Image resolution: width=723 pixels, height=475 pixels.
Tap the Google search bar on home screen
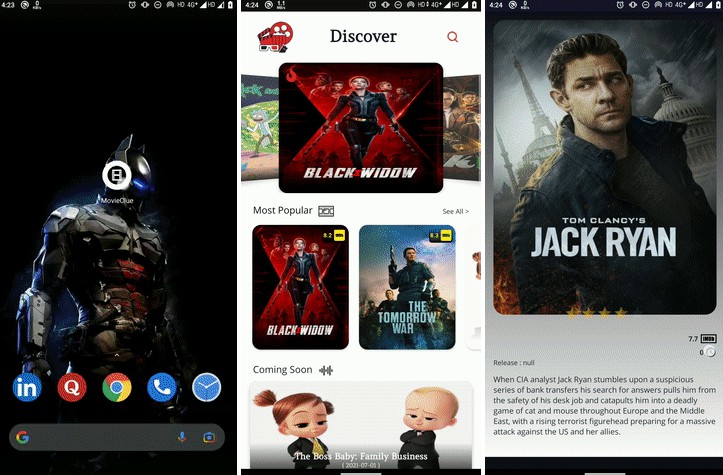(x=117, y=437)
